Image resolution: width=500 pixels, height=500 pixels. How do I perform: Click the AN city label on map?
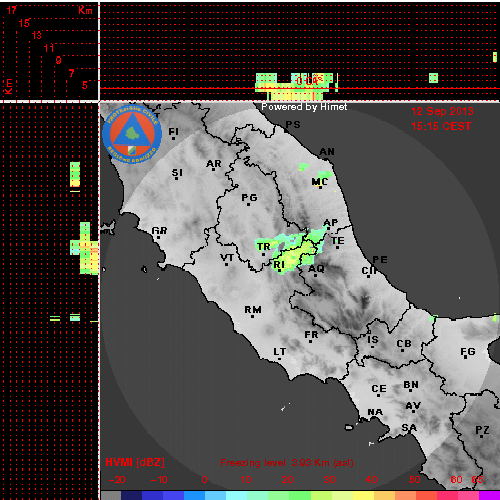327,152
